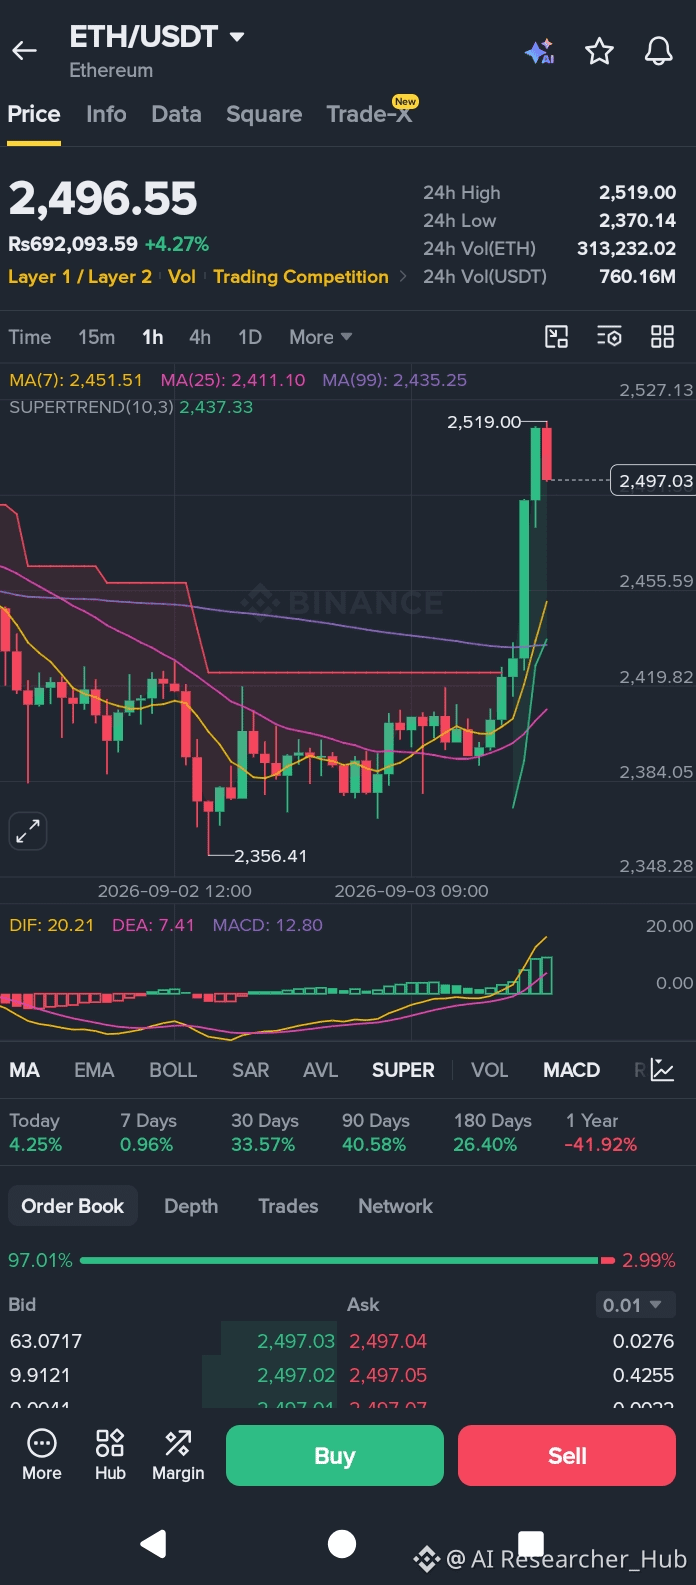The height and width of the screenshot is (1585, 696).
Task: Expand chart to fullscreen
Action: tap(28, 830)
